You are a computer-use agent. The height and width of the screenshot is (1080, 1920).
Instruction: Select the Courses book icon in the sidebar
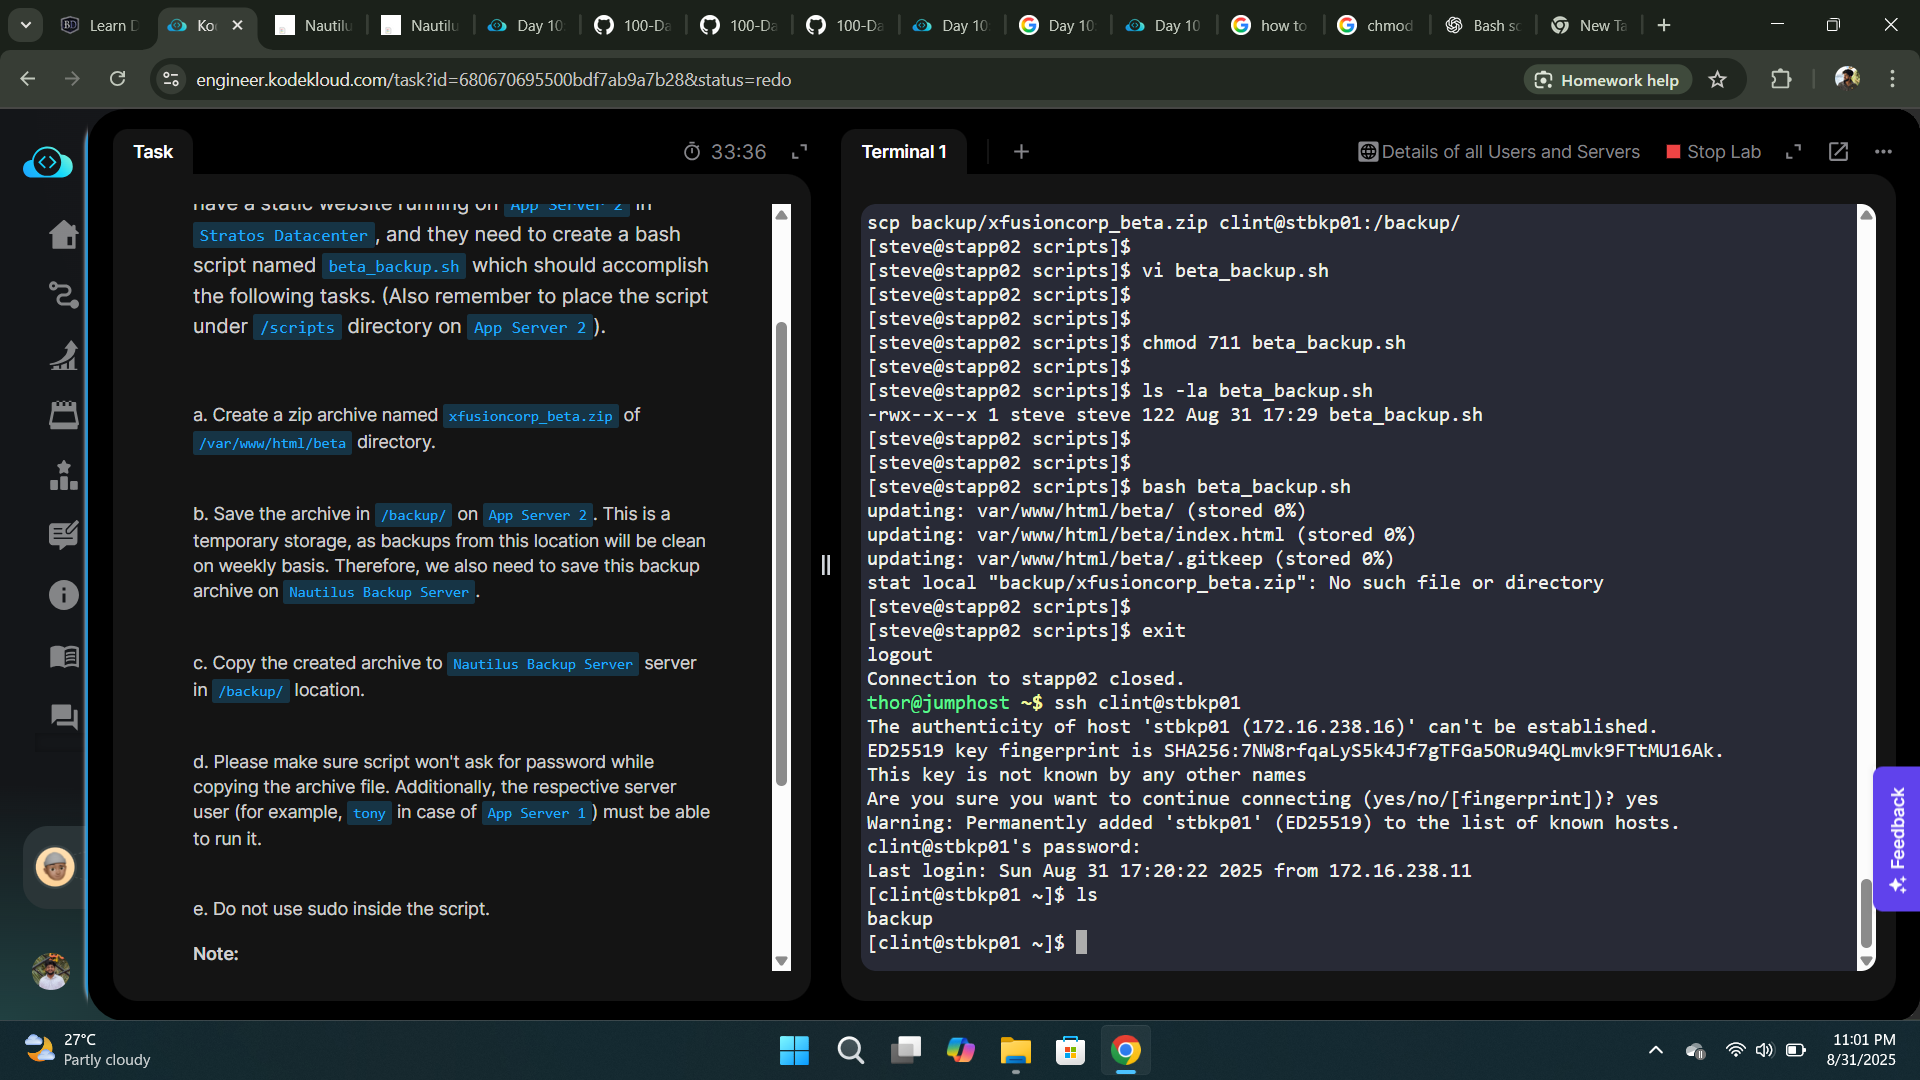63,656
